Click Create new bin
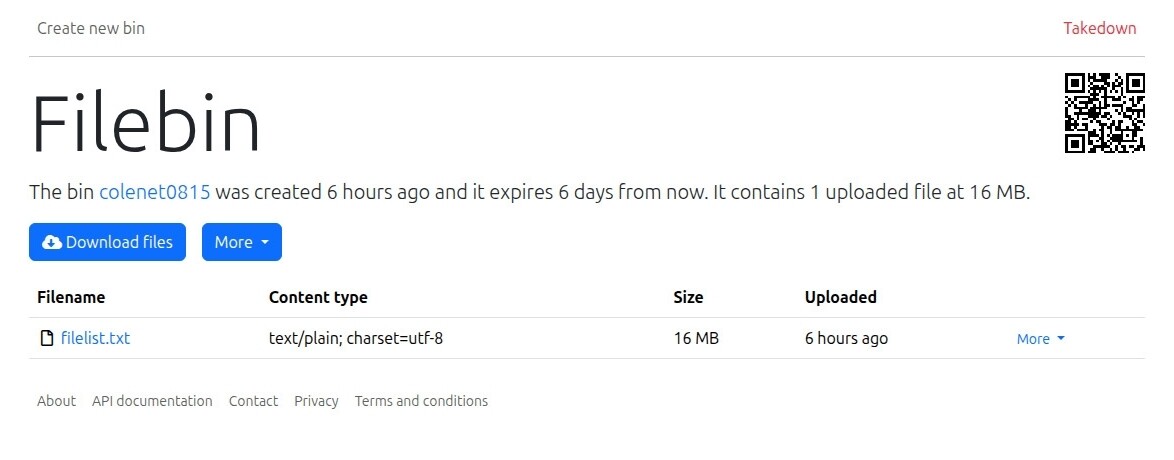The height and width of the screenshot is (460, 1174). click(91, 28)
